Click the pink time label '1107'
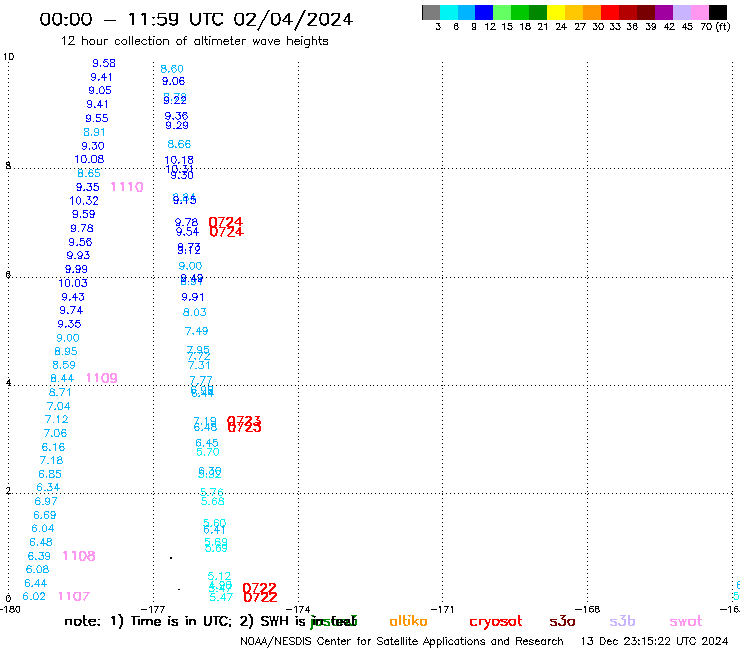The width and height of the screenshot is (740, 650). coord(74,596)
